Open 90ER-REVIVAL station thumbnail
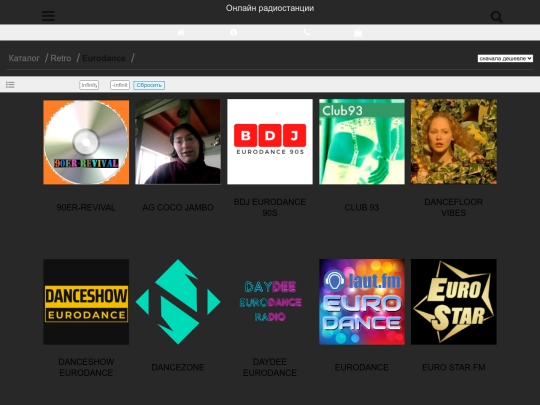The width and height of the screenshot is (540, 405). pos(86,142)
